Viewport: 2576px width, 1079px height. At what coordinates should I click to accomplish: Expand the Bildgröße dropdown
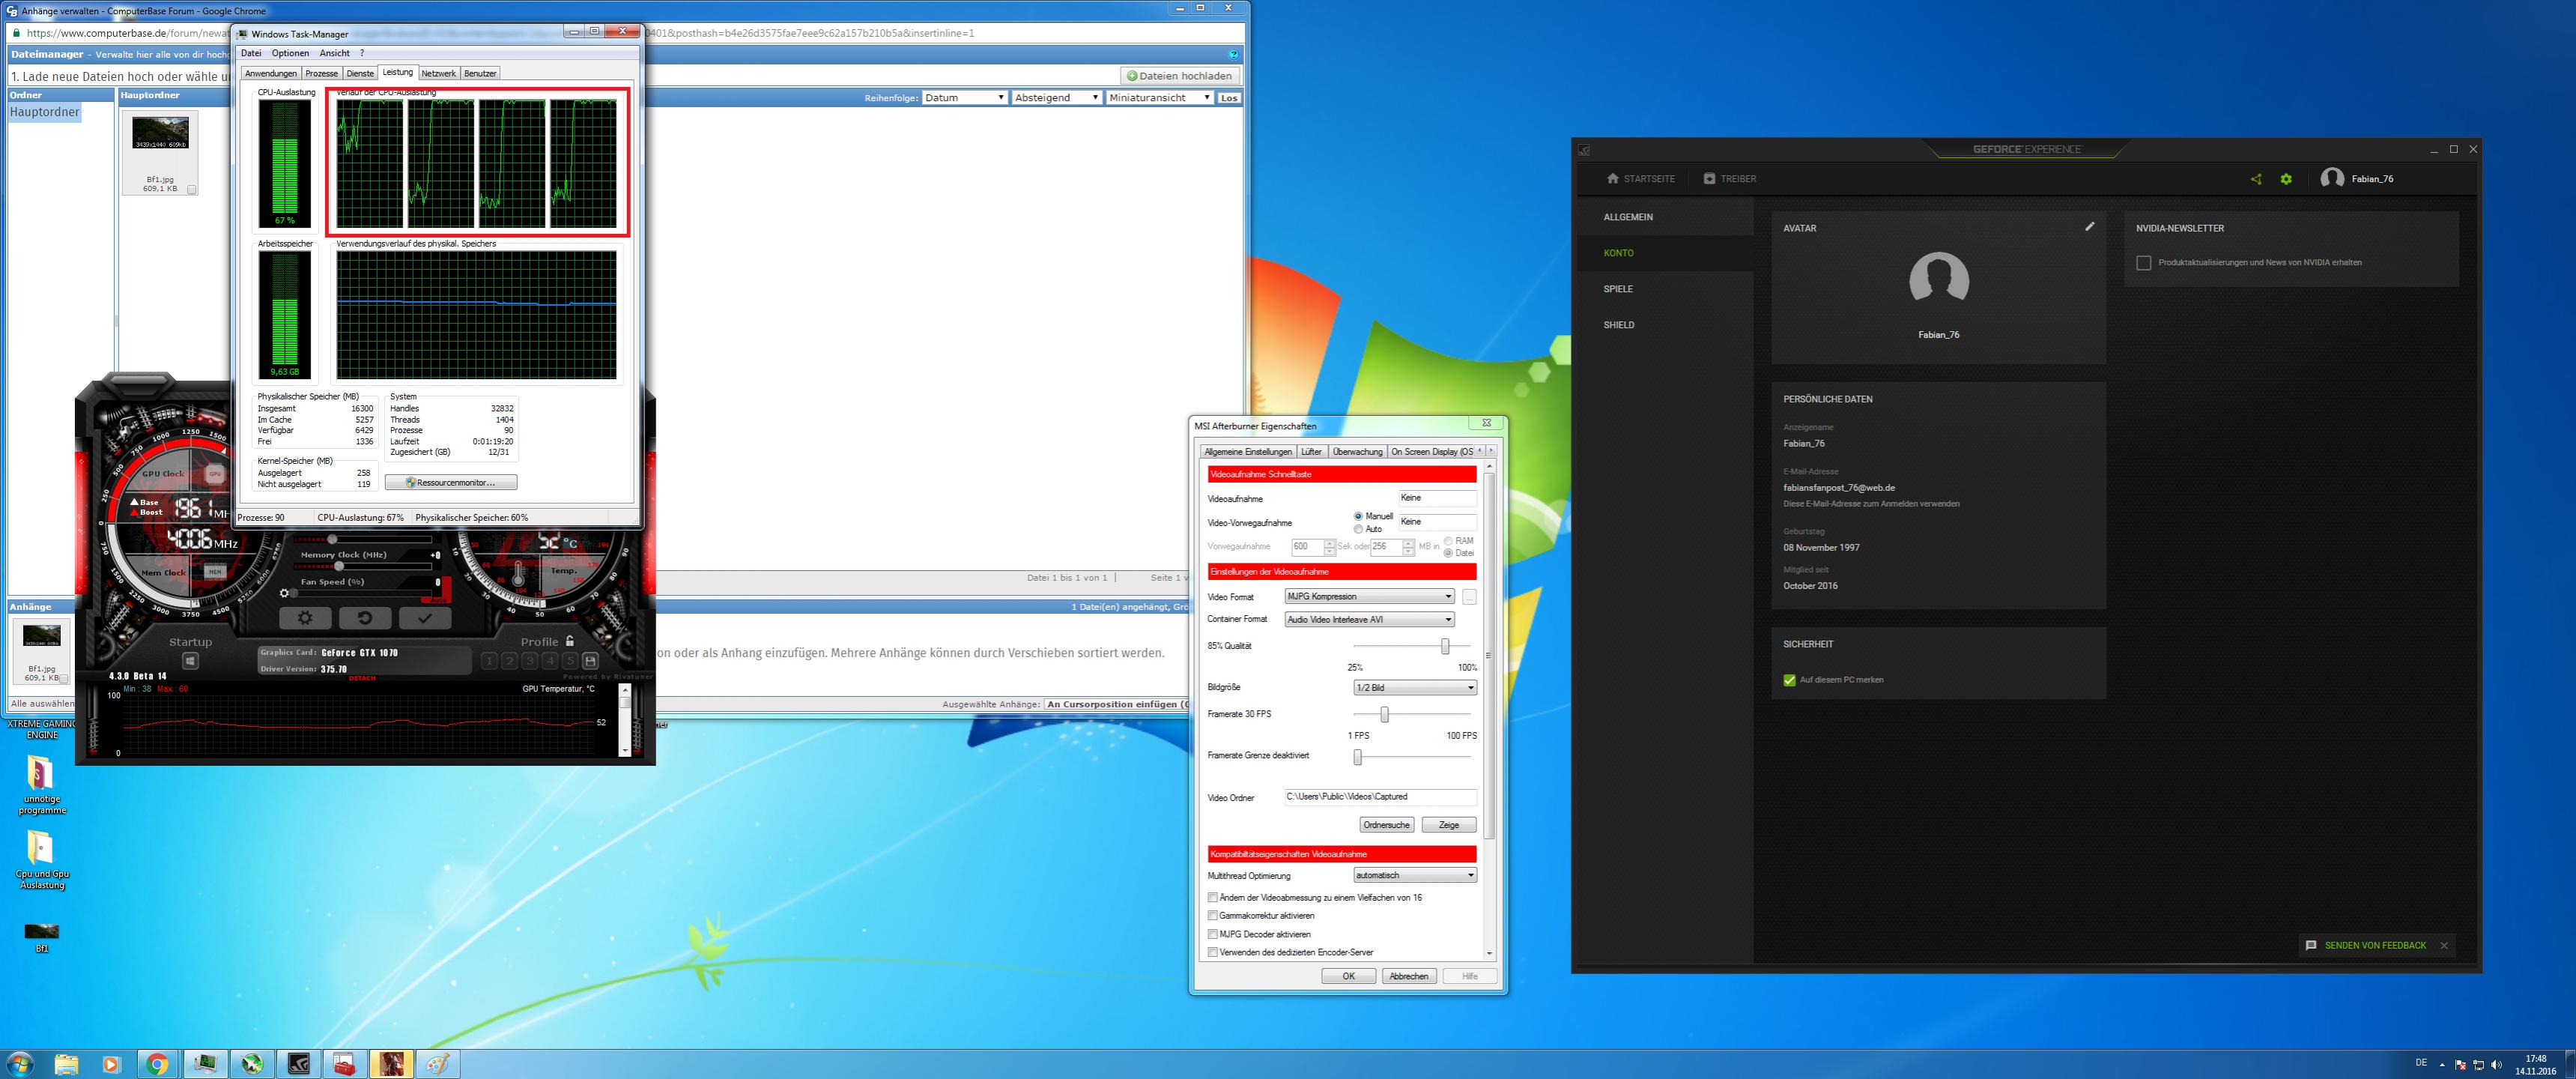[1414, 688]
